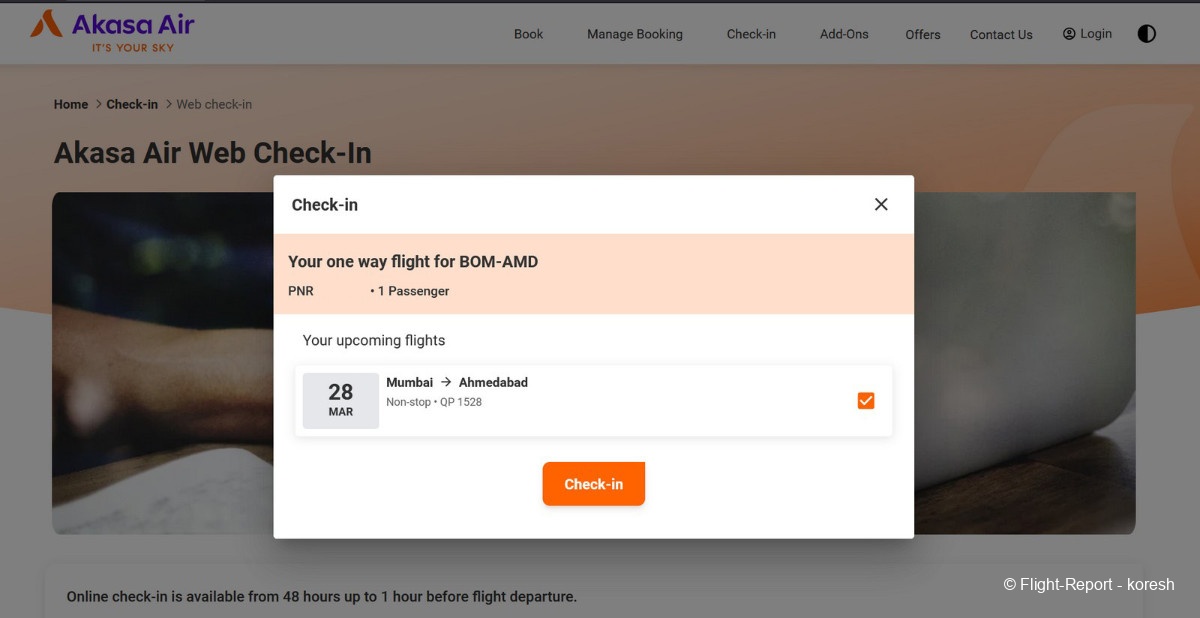The width and height of the screenshot is (1200, 618).
Task: Click the online check-in availability notice
Action: 322,597
